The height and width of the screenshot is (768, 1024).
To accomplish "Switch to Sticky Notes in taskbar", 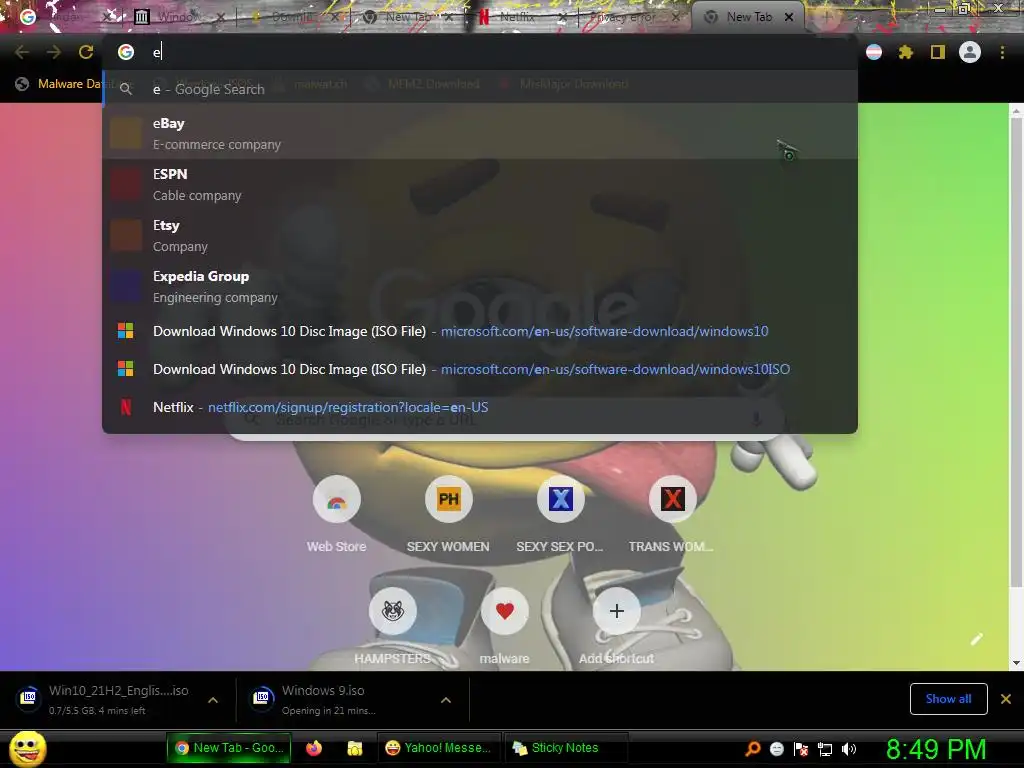I will (566, 748).
